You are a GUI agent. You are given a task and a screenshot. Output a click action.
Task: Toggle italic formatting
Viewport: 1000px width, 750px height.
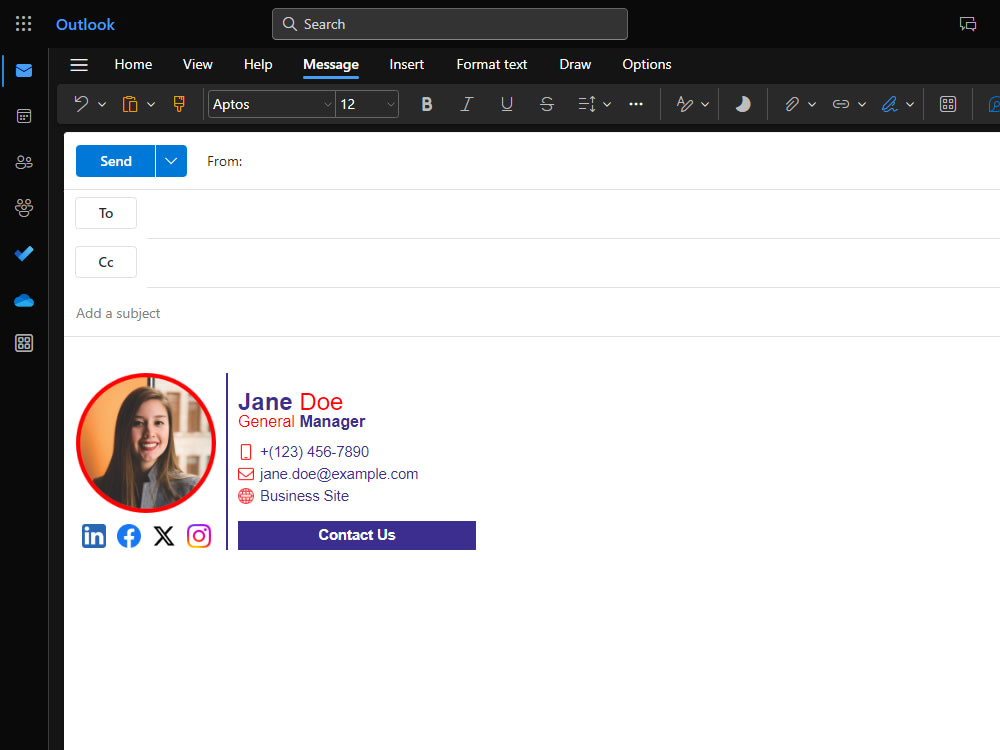click(x=467, y=103)
